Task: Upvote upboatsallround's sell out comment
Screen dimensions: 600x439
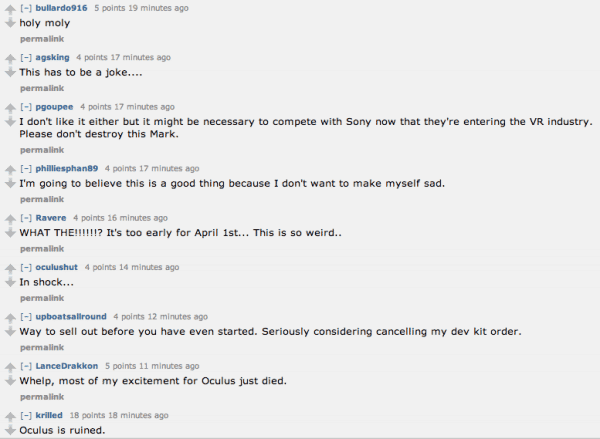Action: click(9, 317)
